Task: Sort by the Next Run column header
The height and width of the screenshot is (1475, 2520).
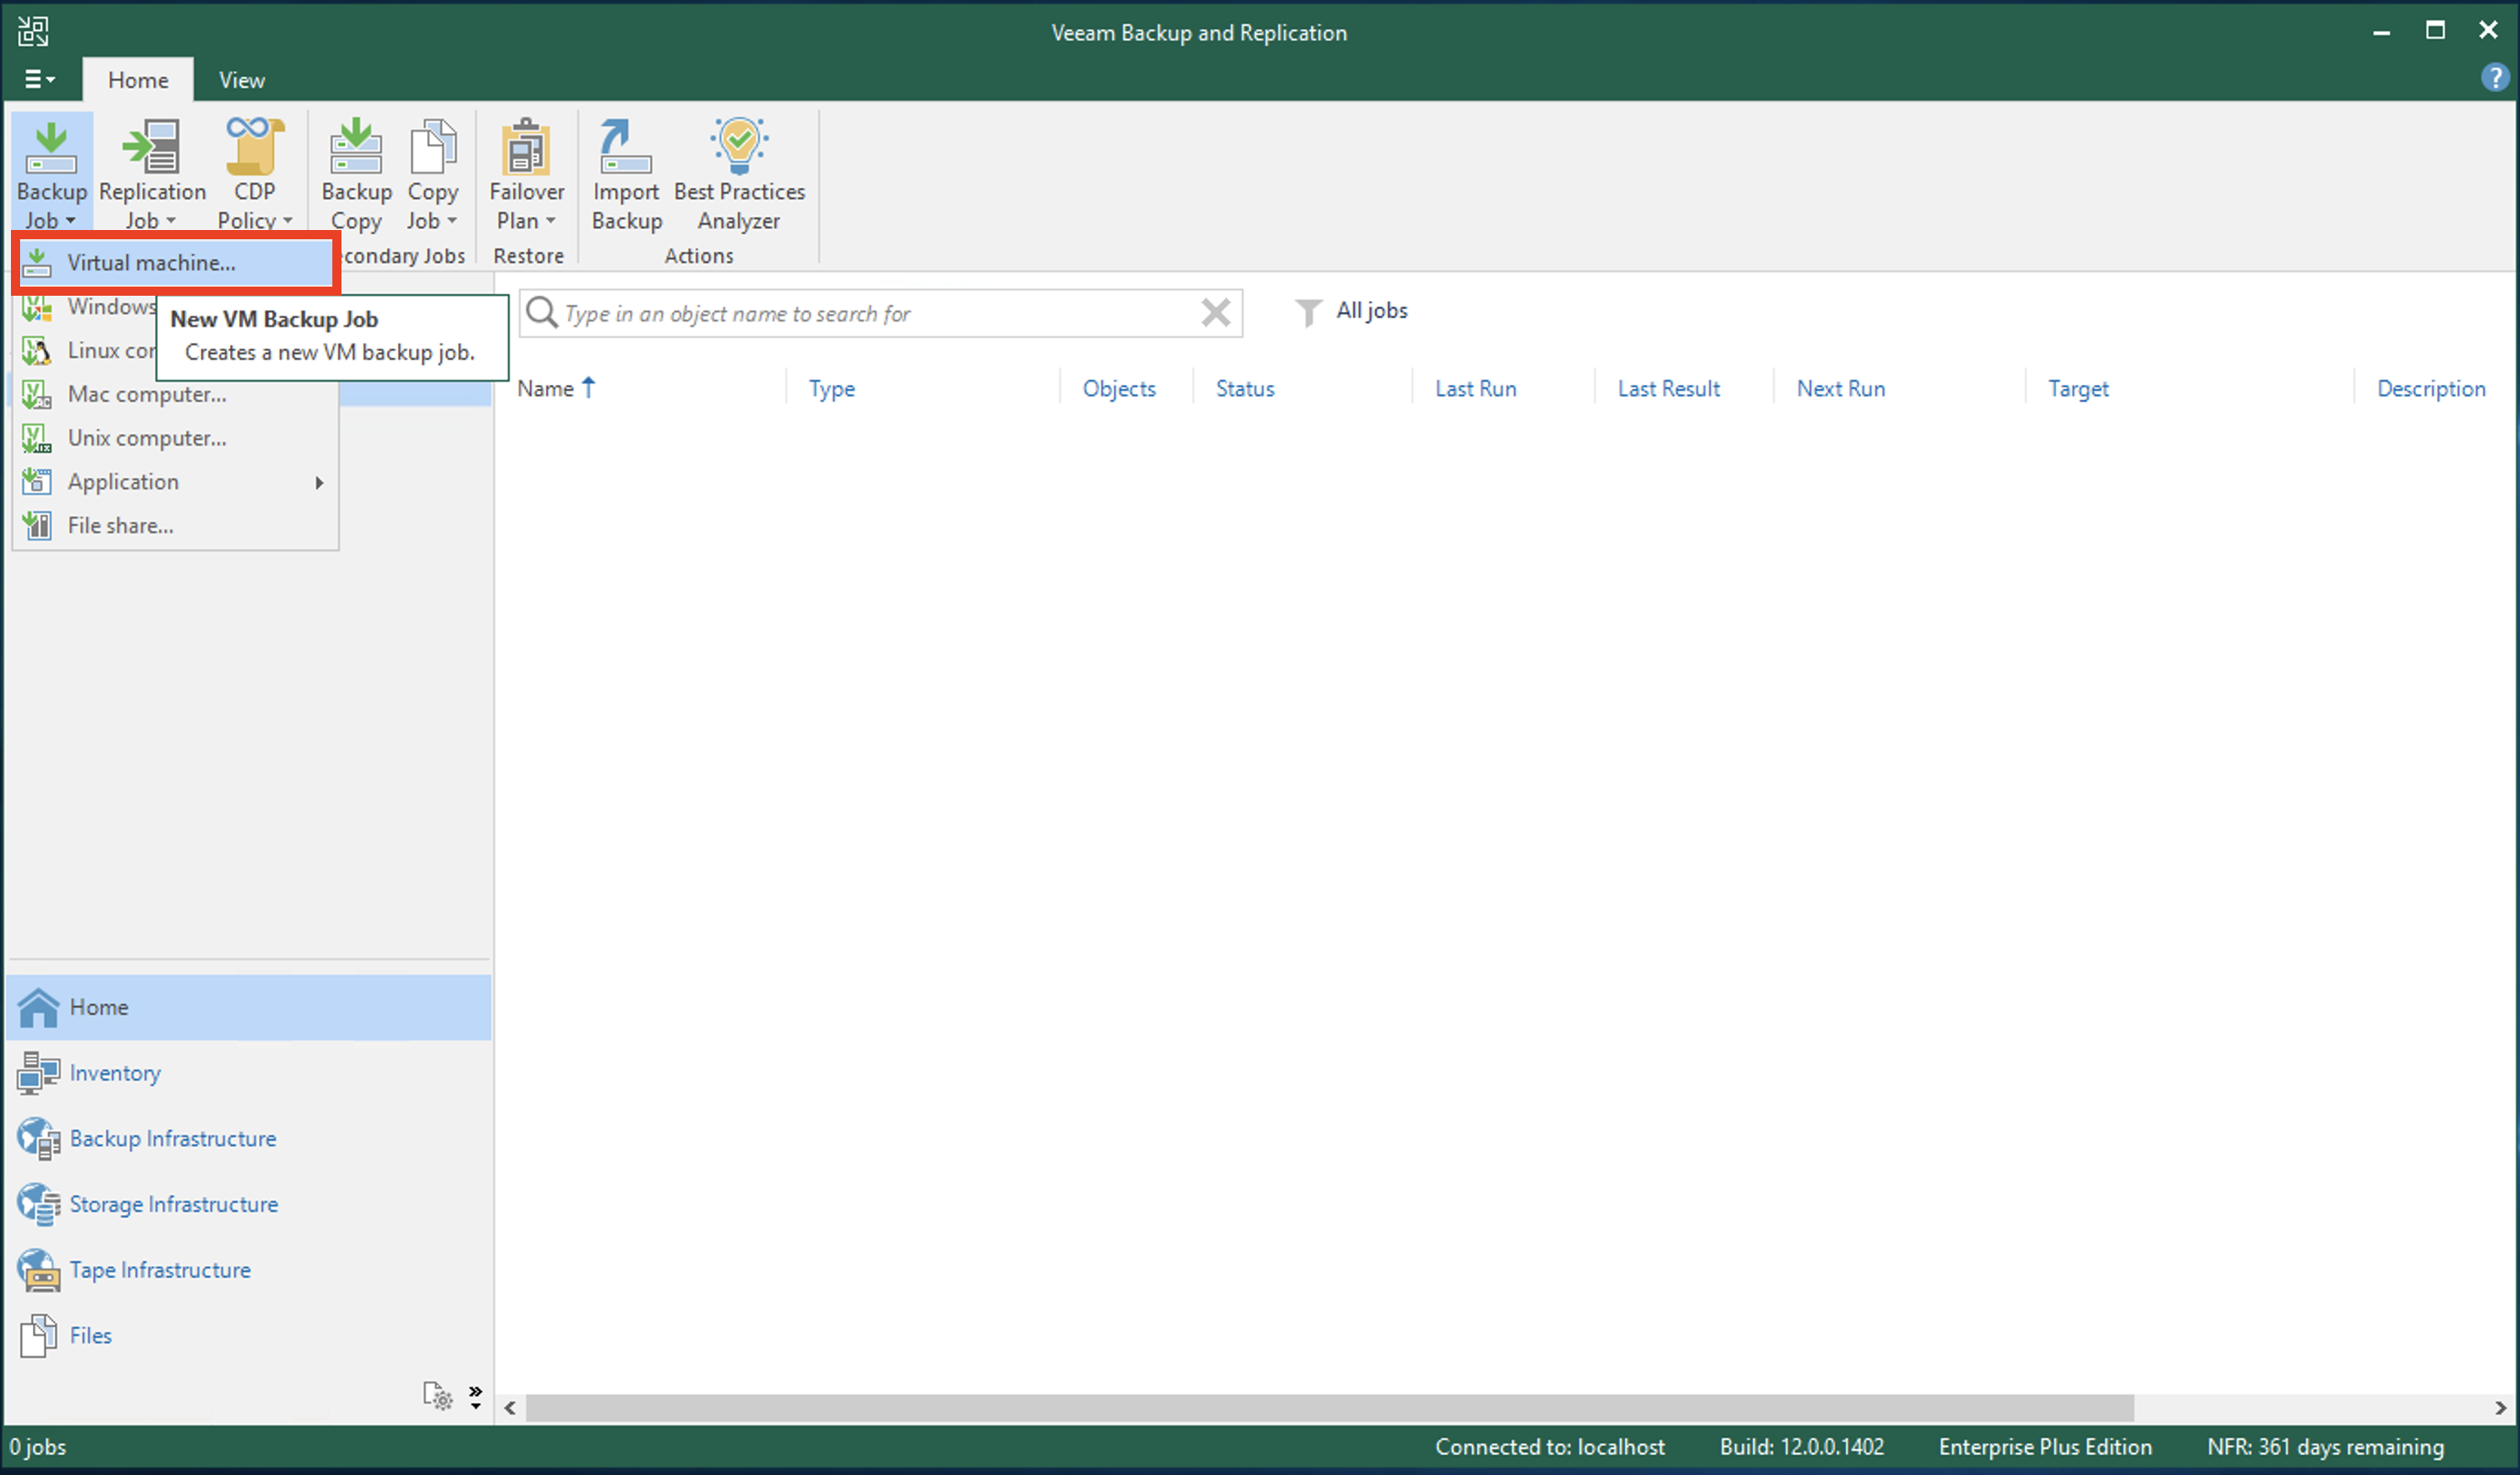Action: [x=1841, y=389]
